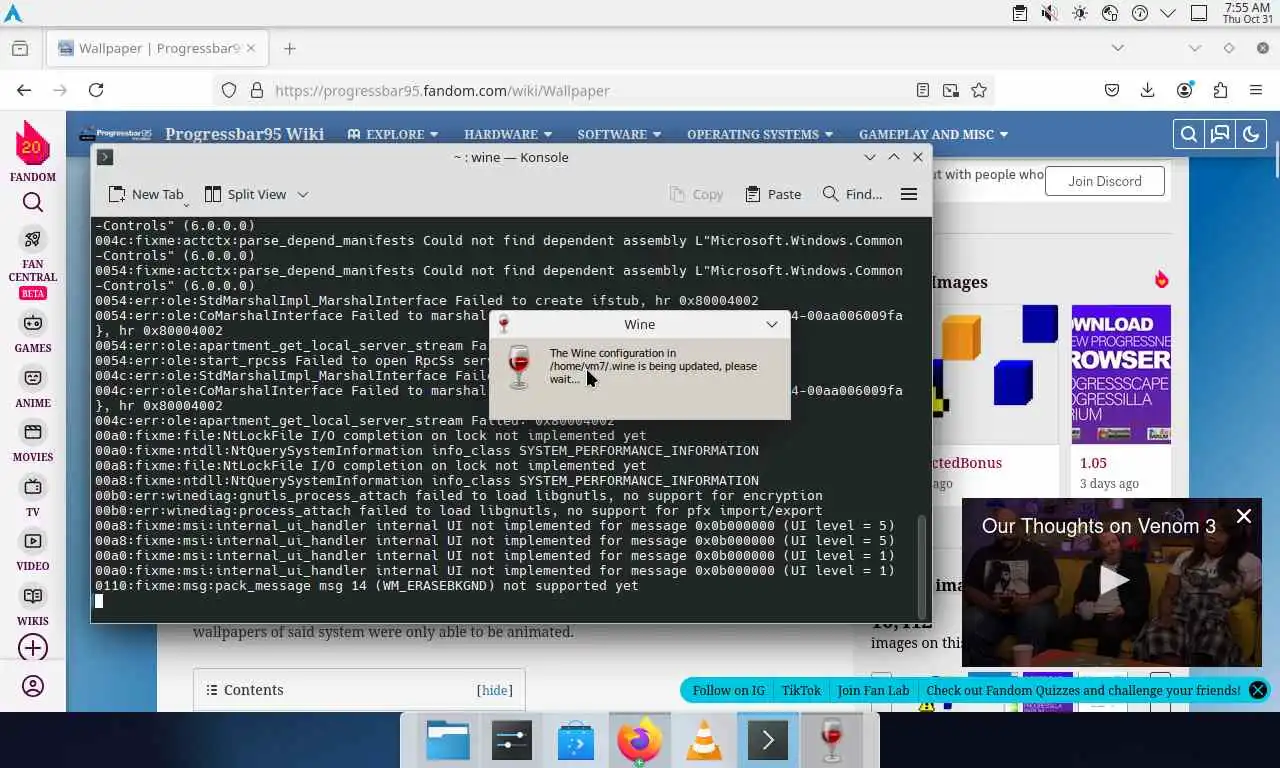Open Firefox hamburger application menu
This screenshot has width=1280, height=768.
[1256, 90]
